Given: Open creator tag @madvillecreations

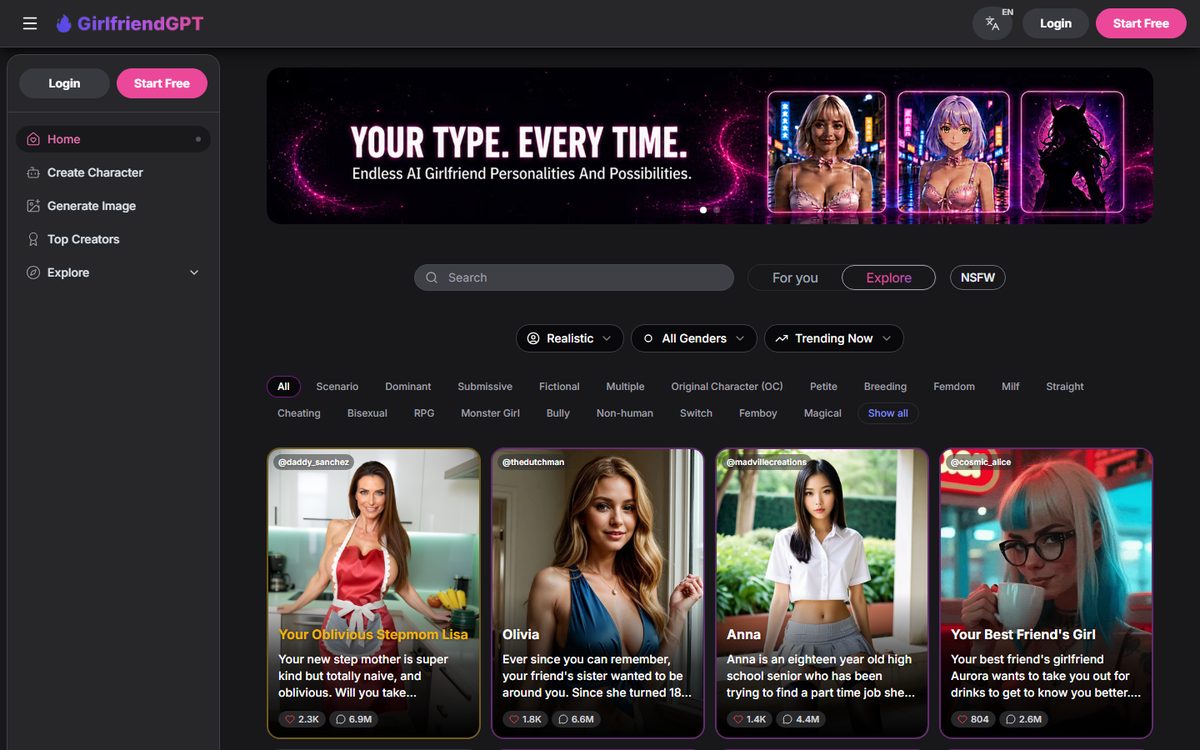Looking at the screenshot, I should click(767, 462).
